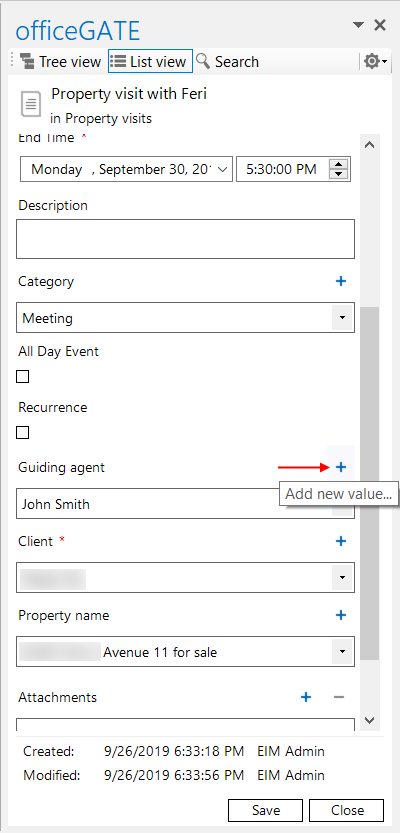The height and width of the screenshot is (833, 400).
Task: Toggle the All Day Event checkbox
Action: pyautogui.click(x=22, y=377)
